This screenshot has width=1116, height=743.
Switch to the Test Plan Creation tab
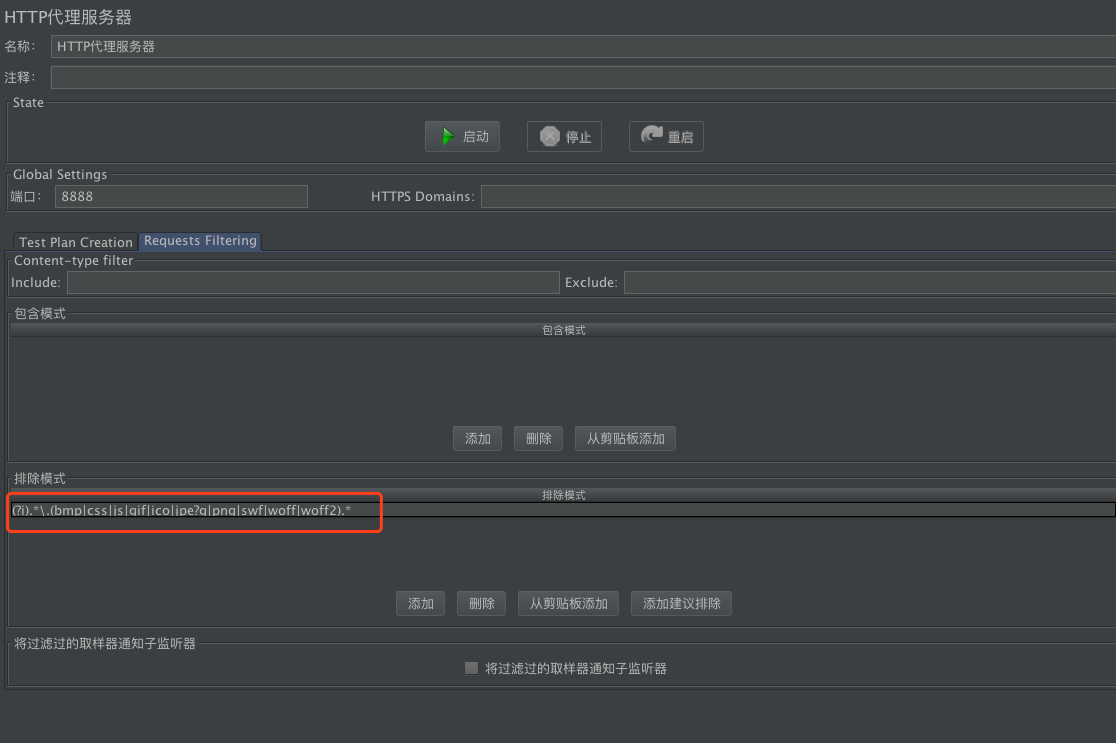point(75,242)
